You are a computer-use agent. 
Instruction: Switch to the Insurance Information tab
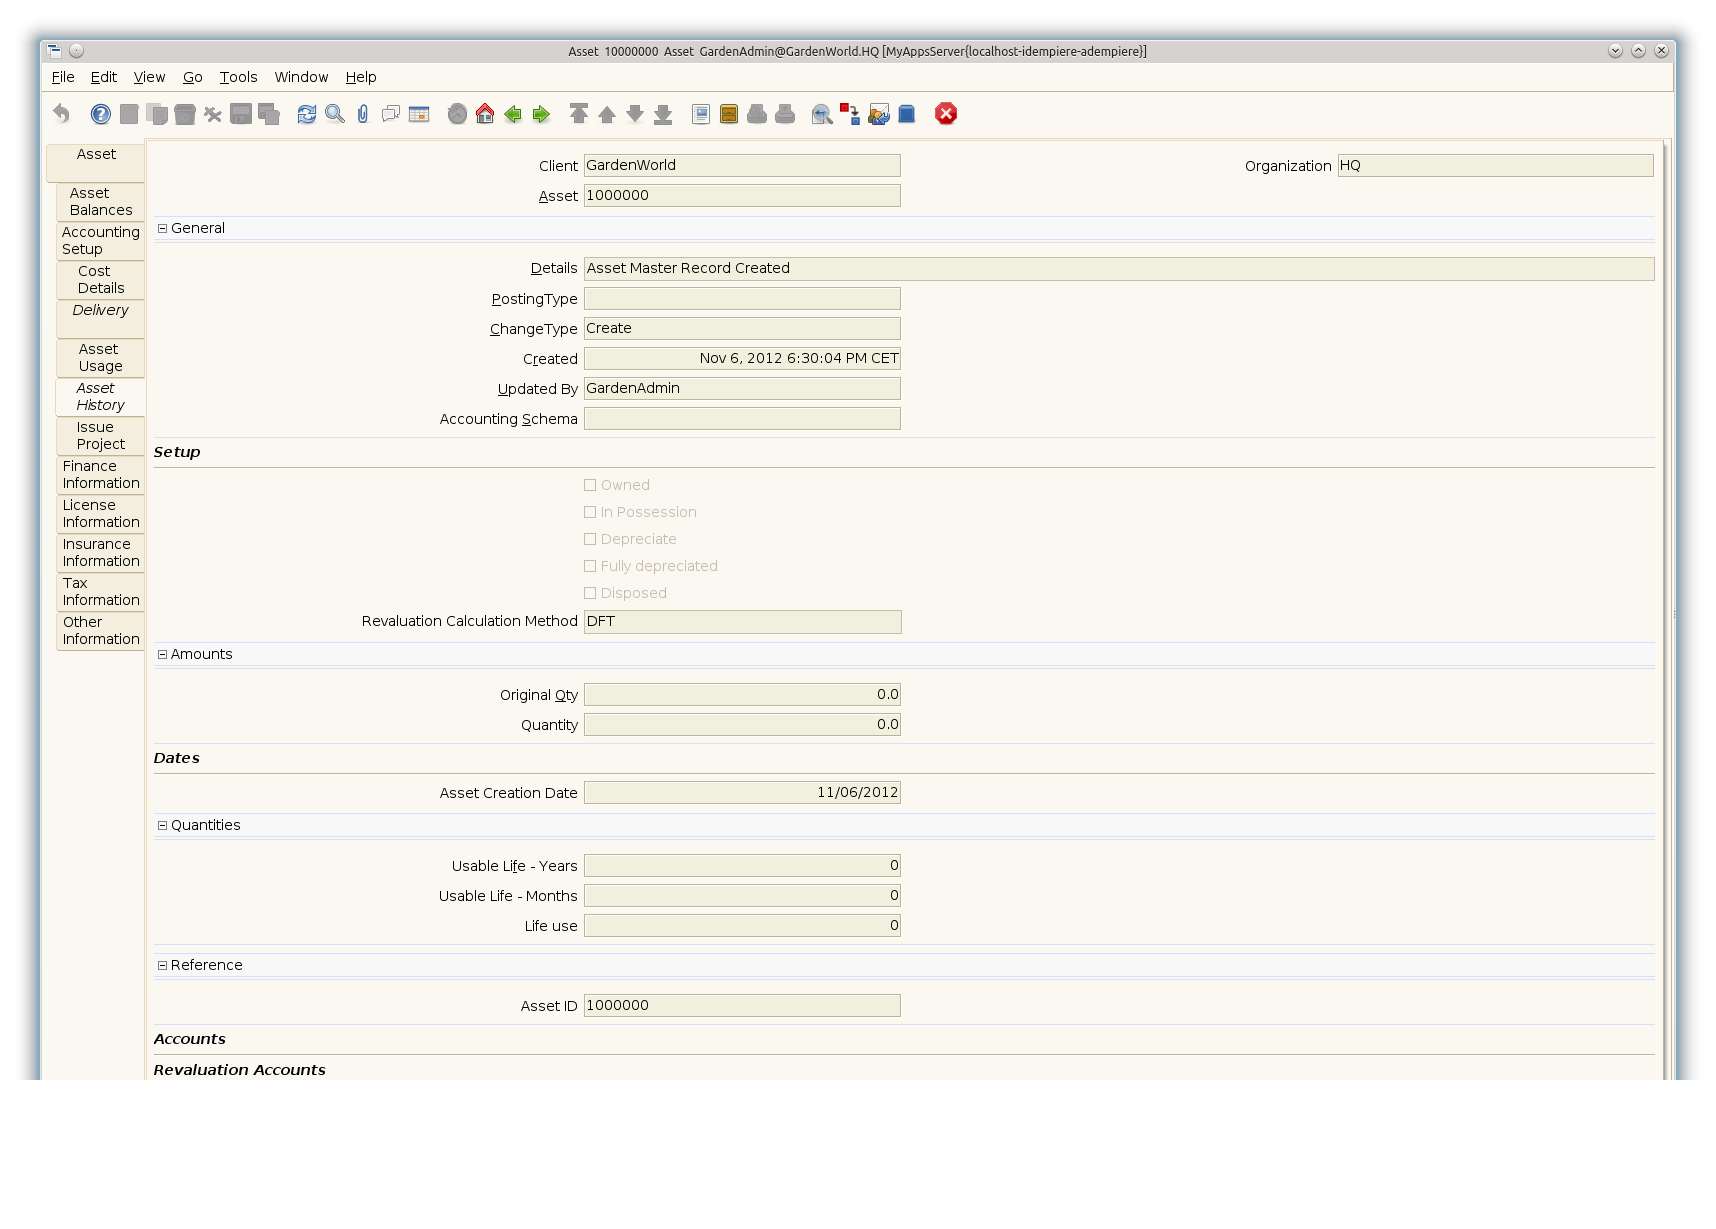click(x=101, y=552)
